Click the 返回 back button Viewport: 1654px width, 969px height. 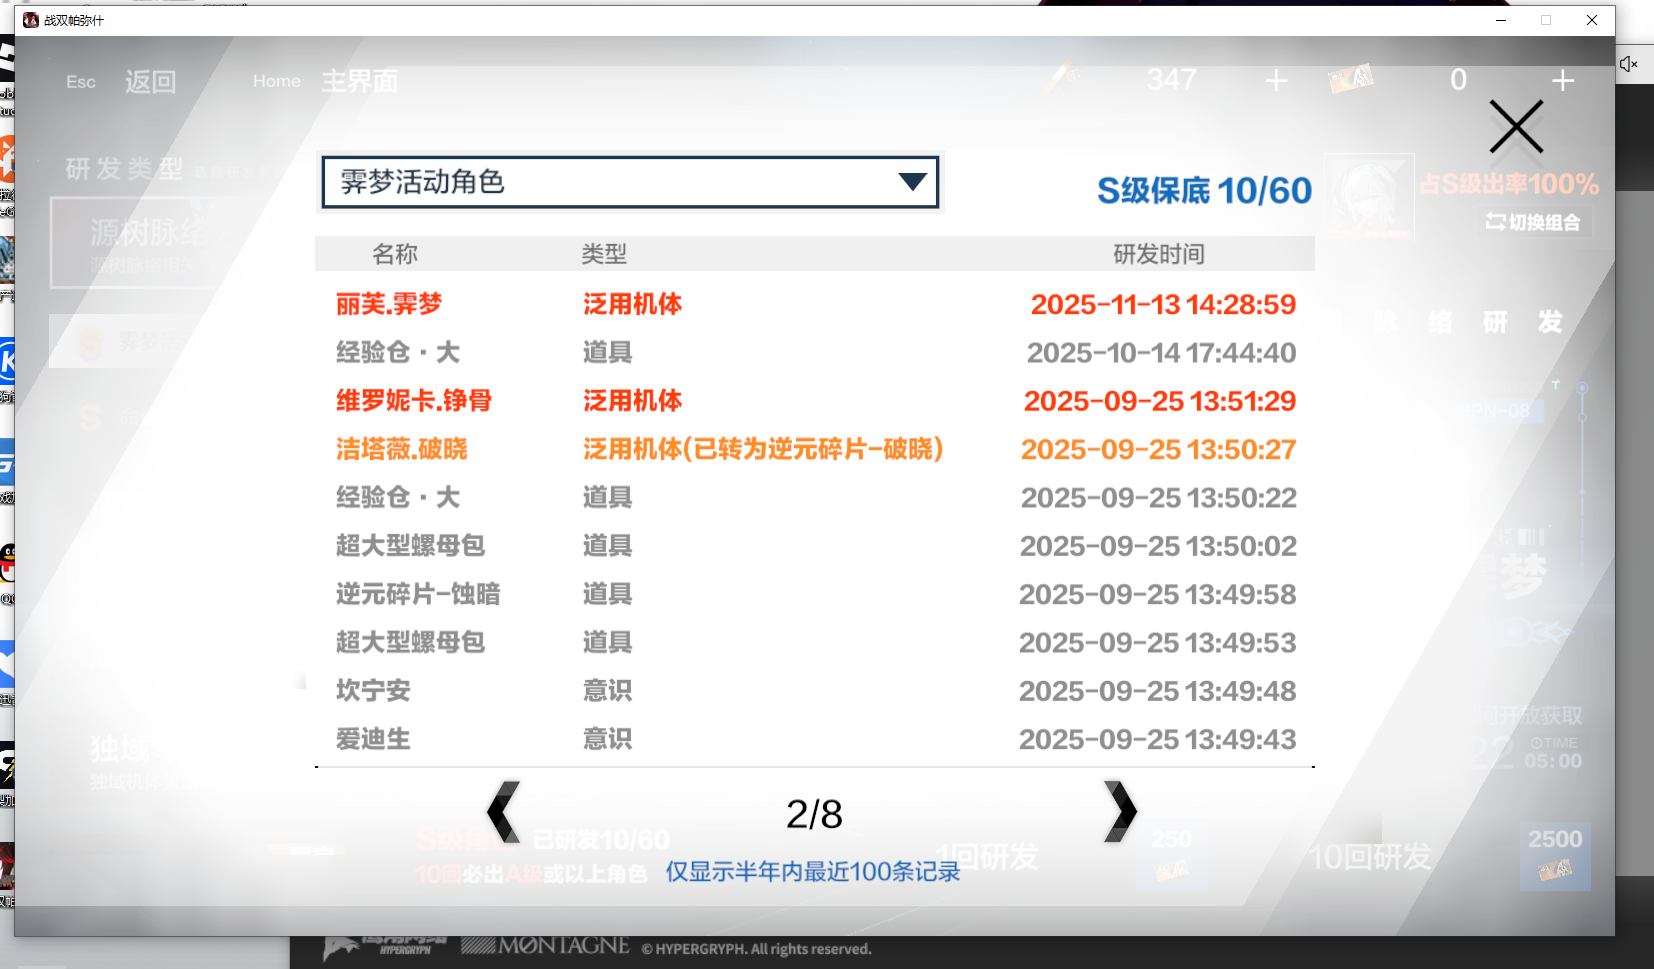[x=150, y=81]
